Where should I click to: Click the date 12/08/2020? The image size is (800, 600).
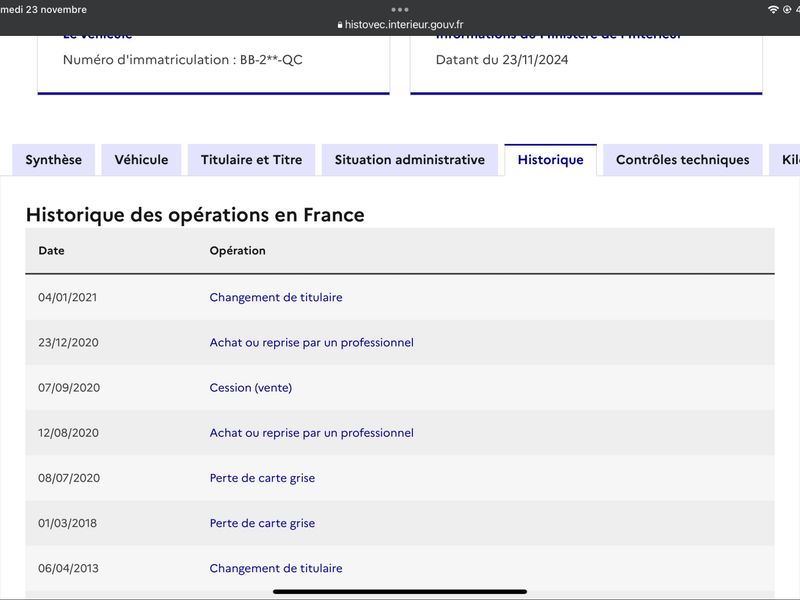pos(68,433)
